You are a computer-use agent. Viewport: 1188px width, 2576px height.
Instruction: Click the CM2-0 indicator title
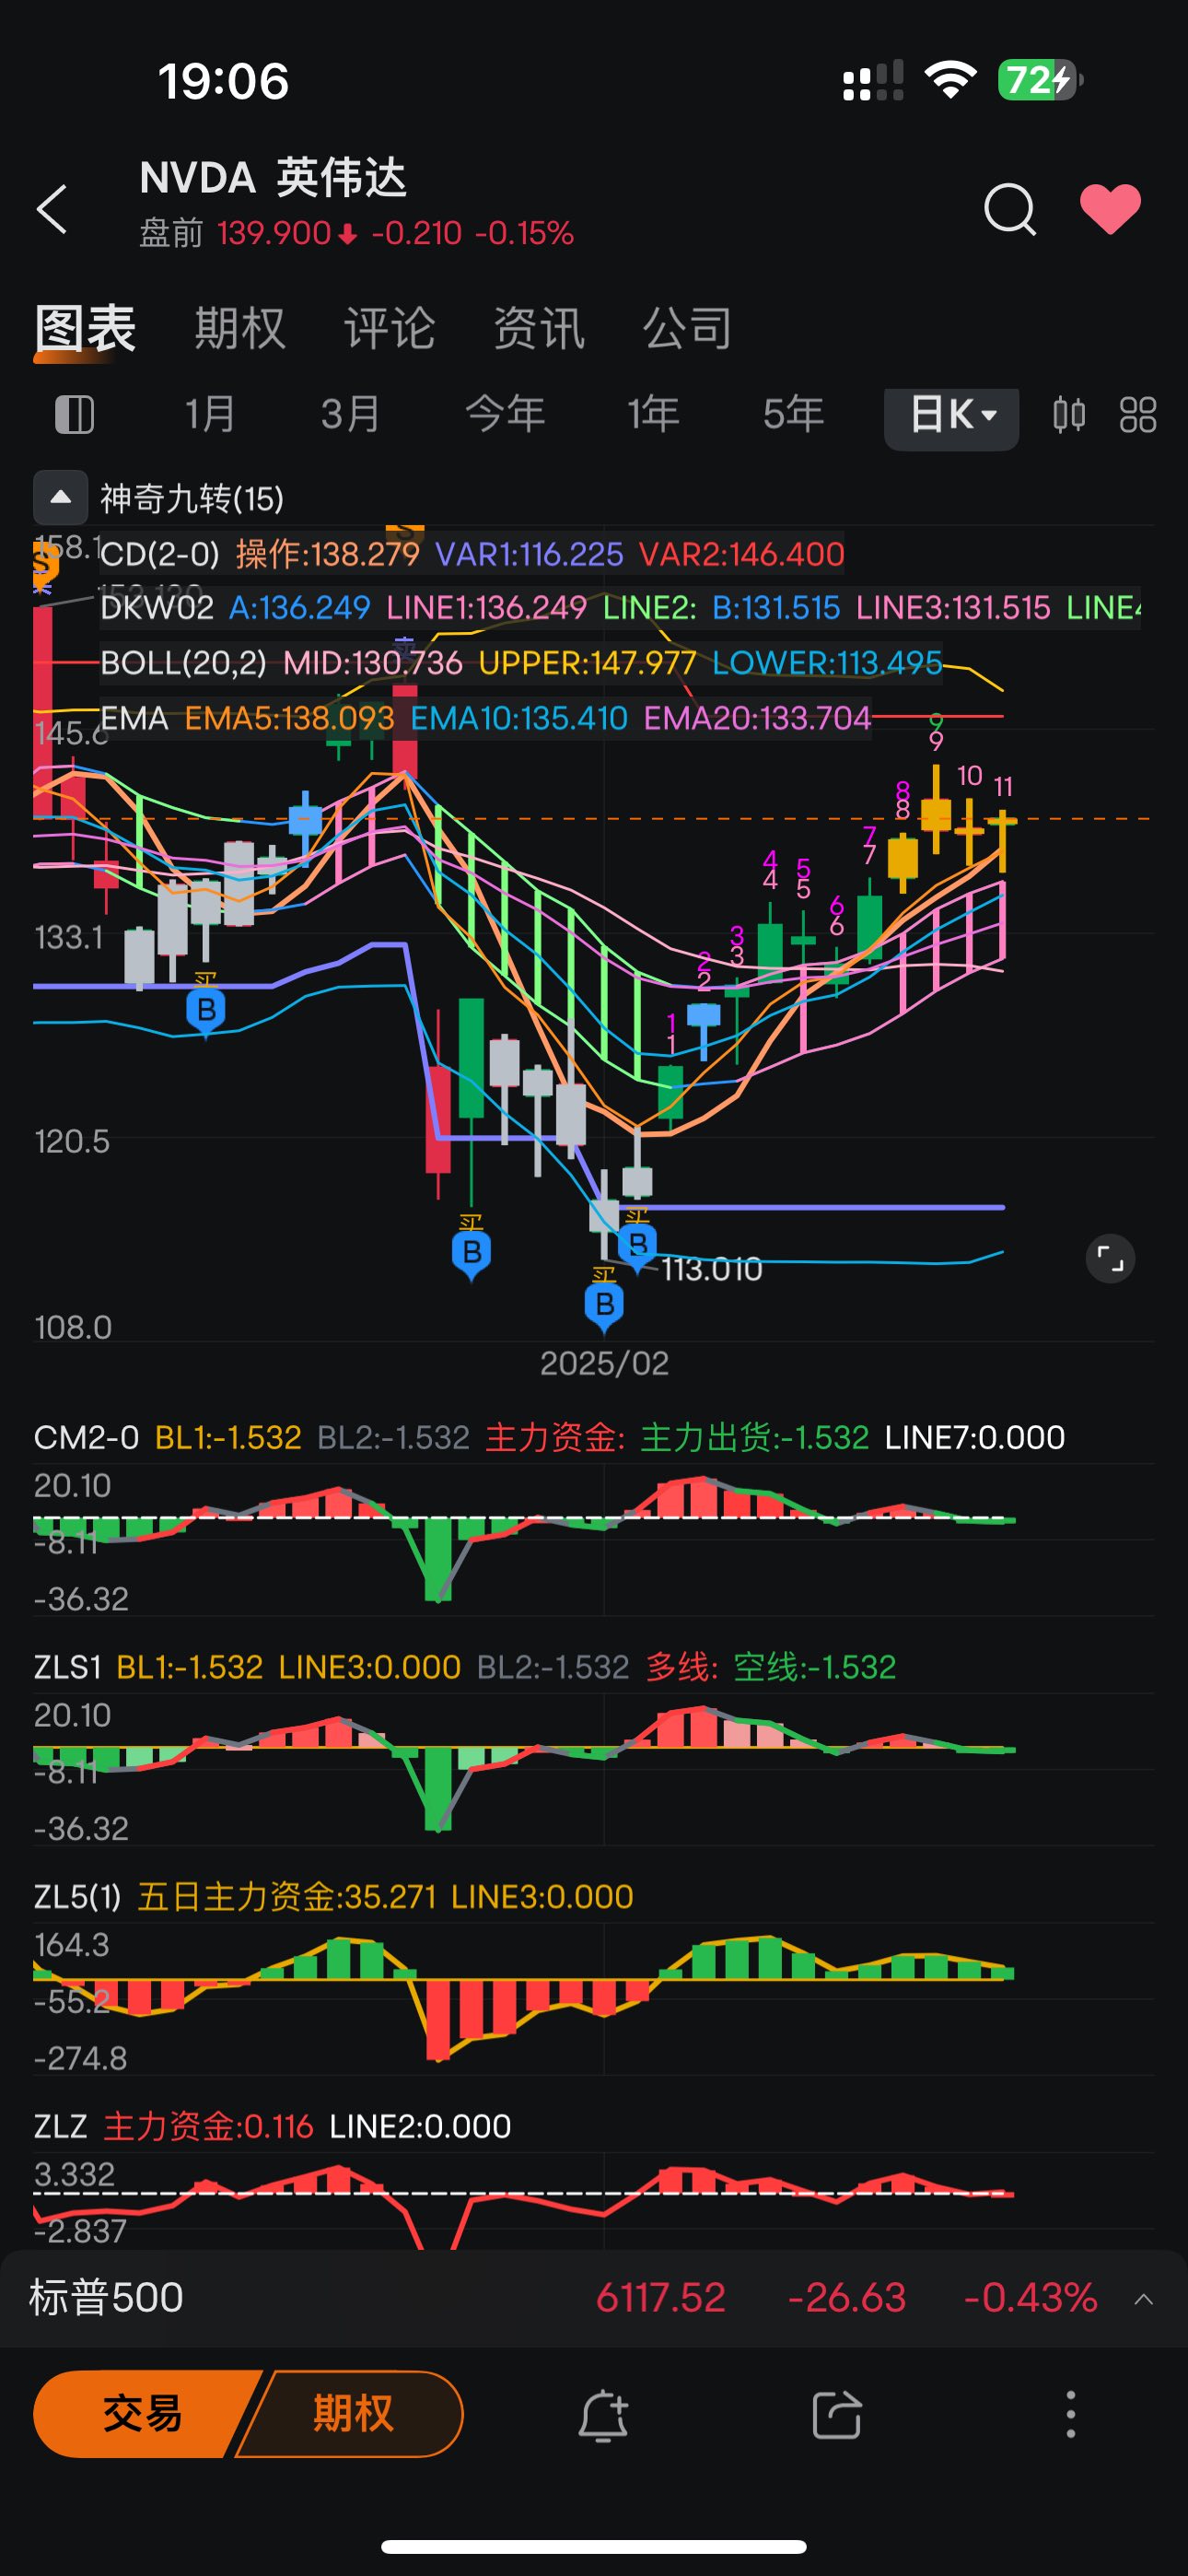(87, 1437)
